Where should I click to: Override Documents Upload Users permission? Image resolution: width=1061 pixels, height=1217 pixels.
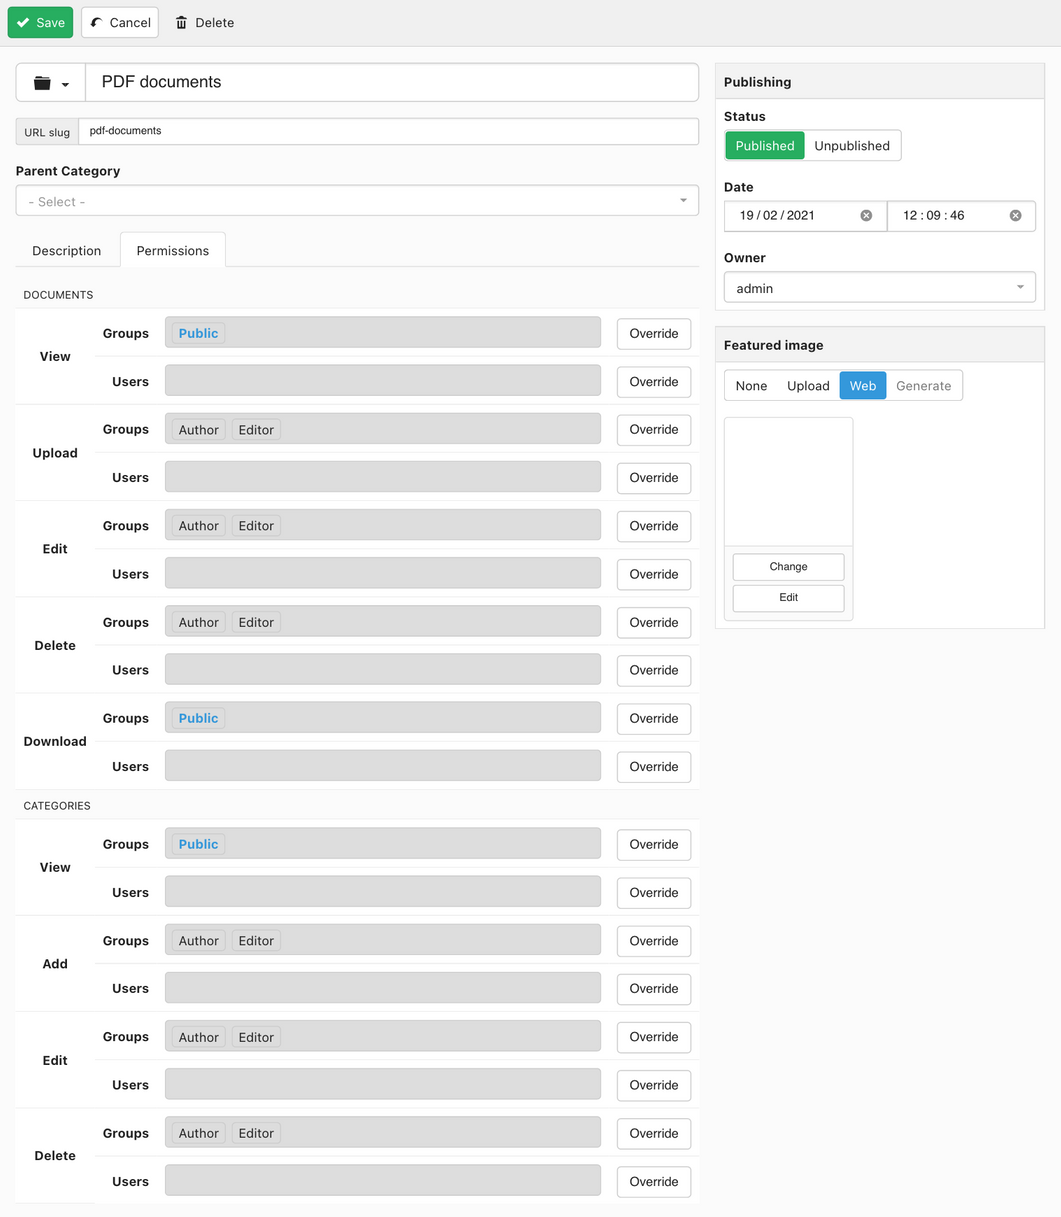point(654,478)
